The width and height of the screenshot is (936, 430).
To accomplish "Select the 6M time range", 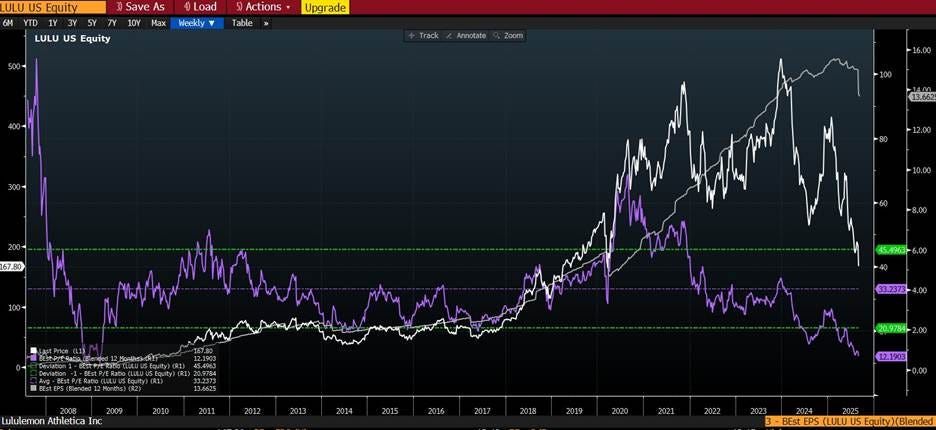I will click(8, 23).
